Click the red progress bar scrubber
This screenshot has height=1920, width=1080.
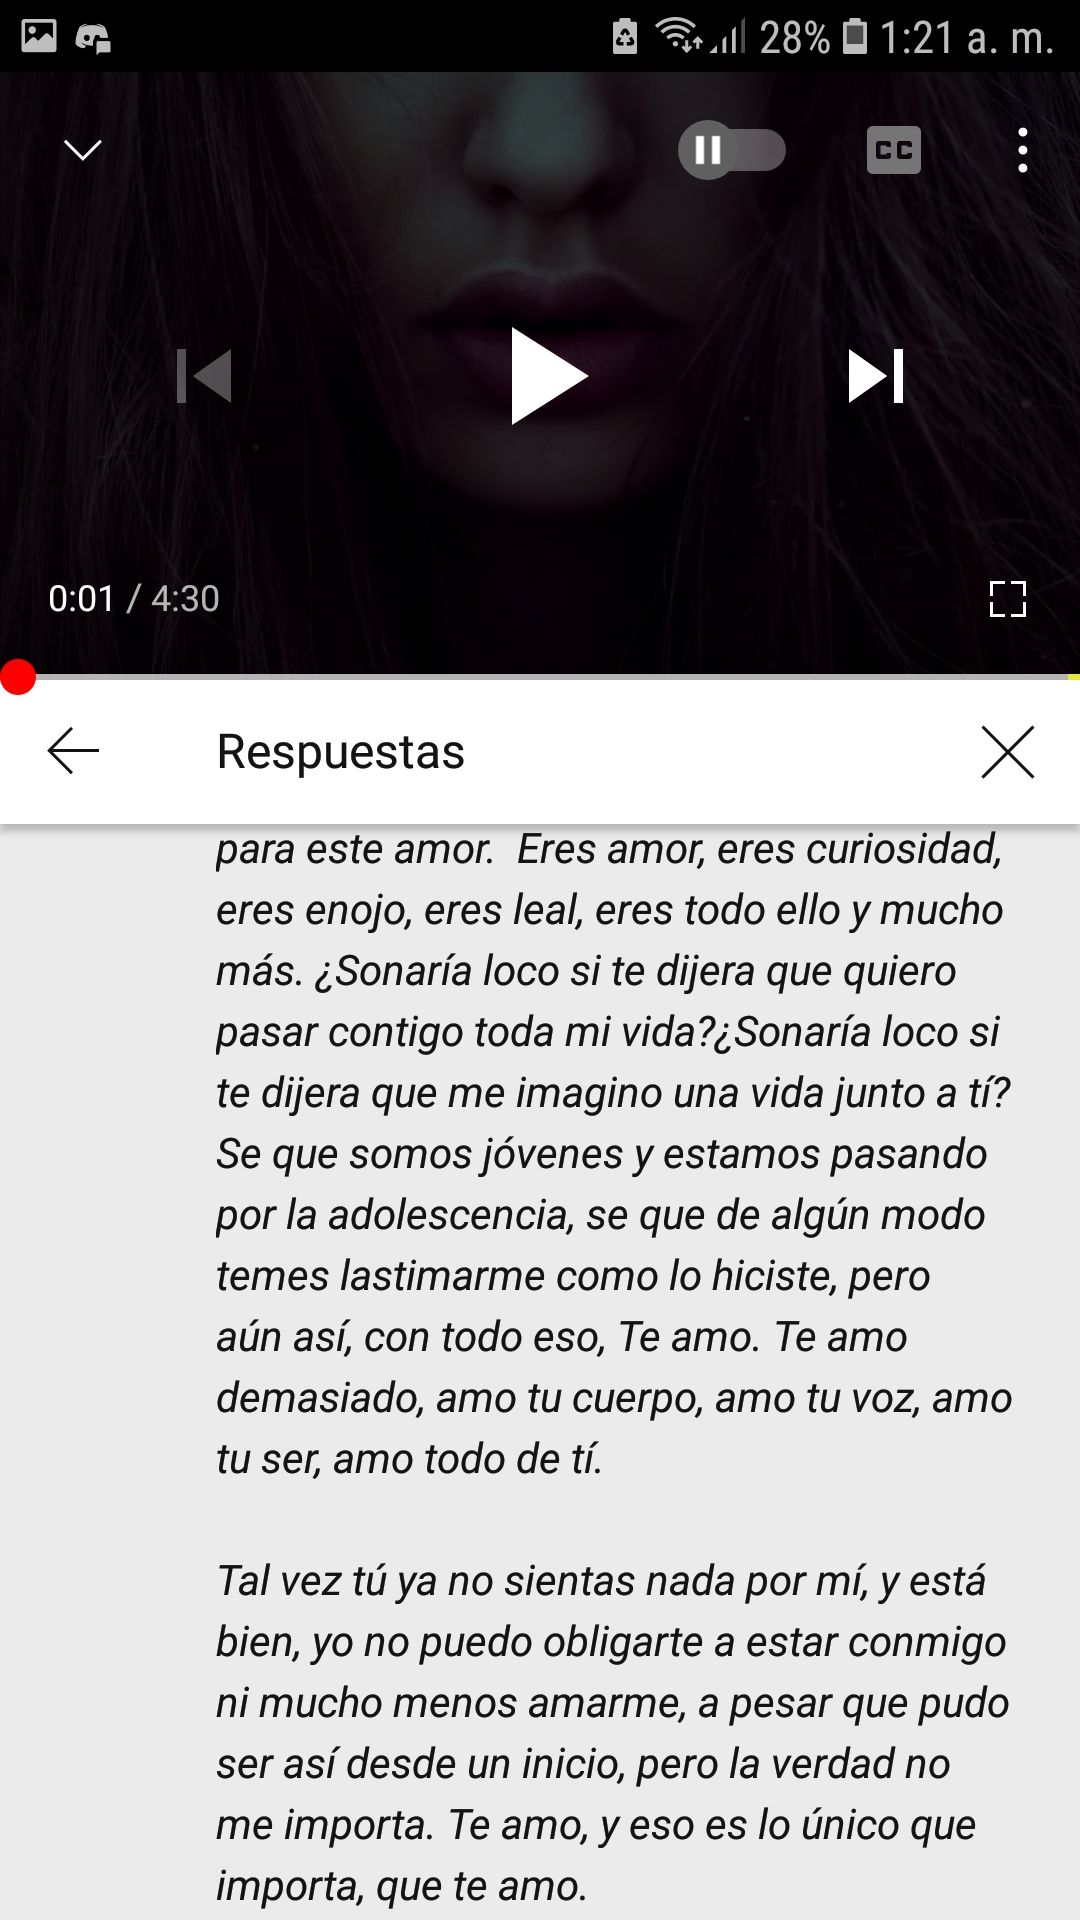(18, 677)
